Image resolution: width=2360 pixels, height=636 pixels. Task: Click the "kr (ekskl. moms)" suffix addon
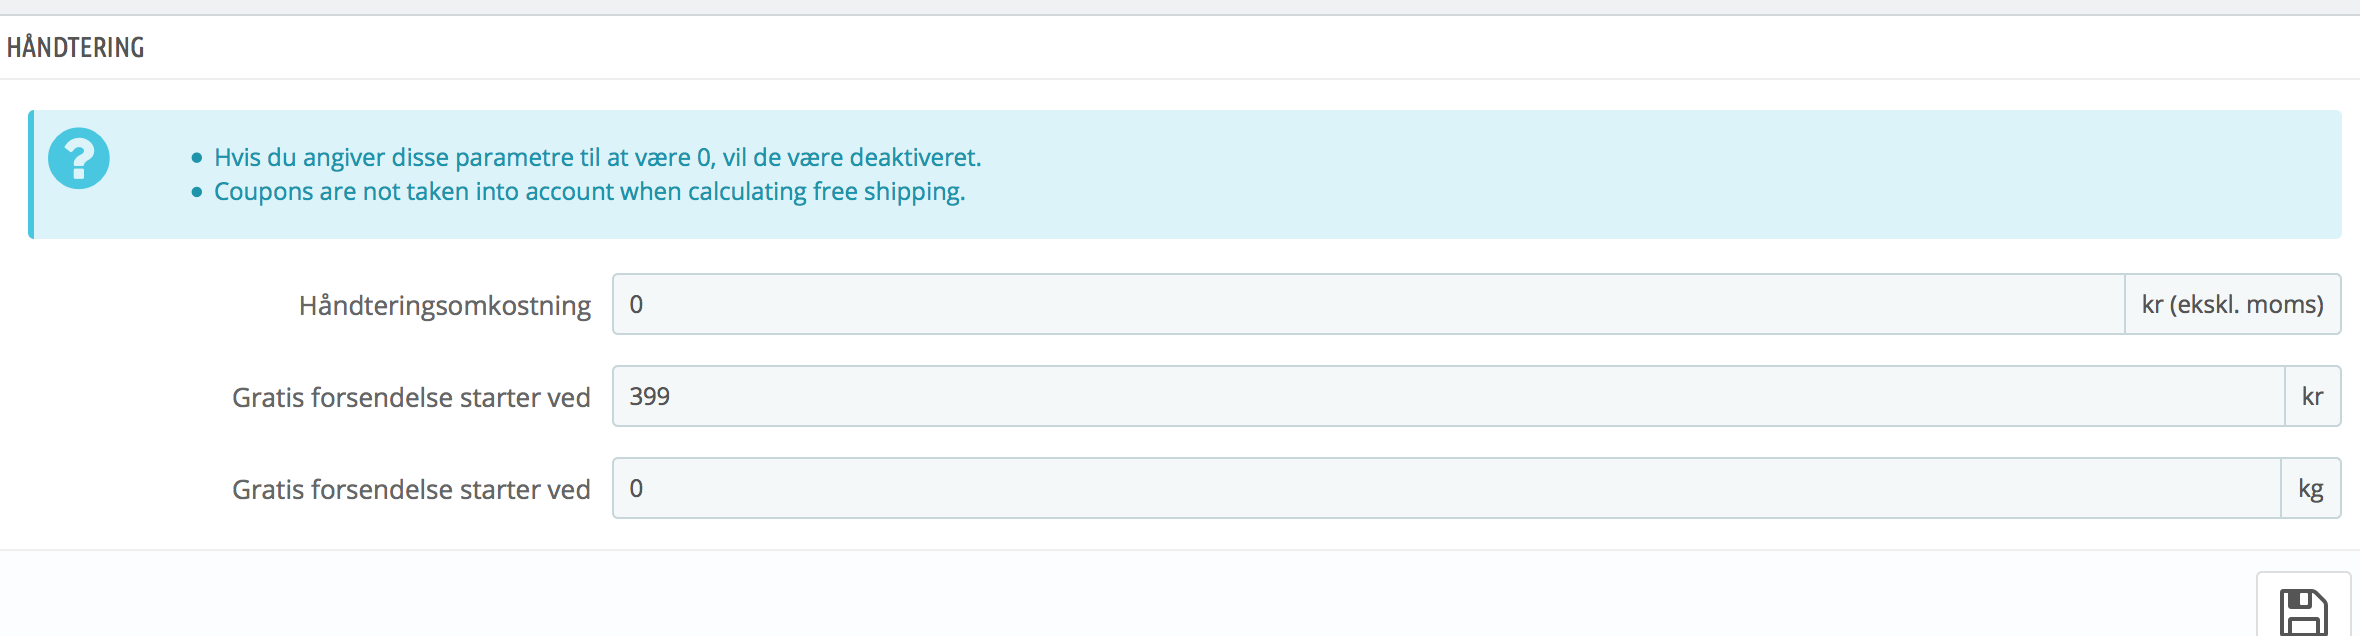[x=2232, y=304]
